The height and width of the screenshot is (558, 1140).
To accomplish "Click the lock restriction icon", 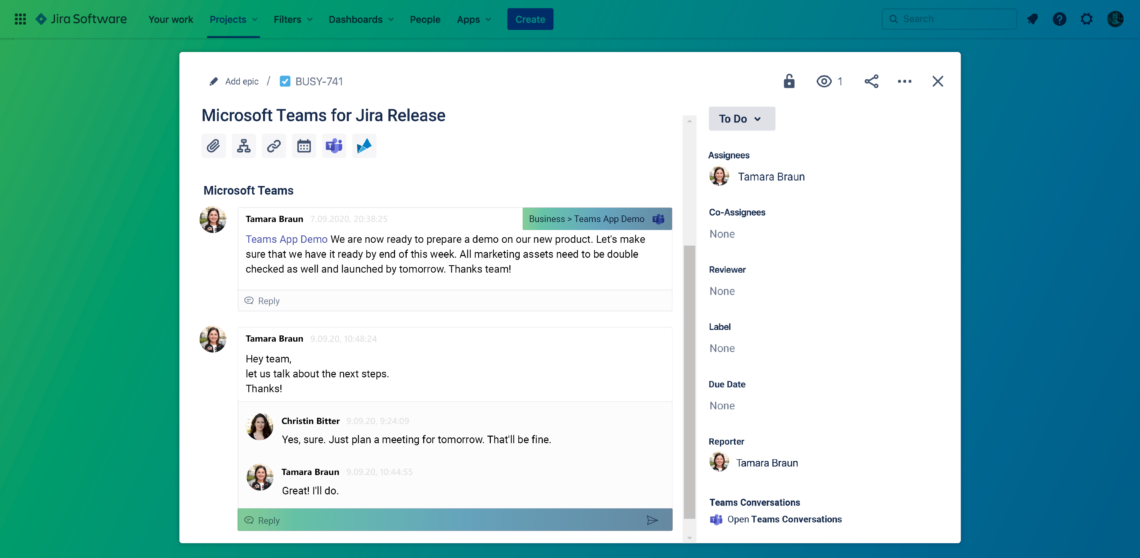I will coord(789,81).
